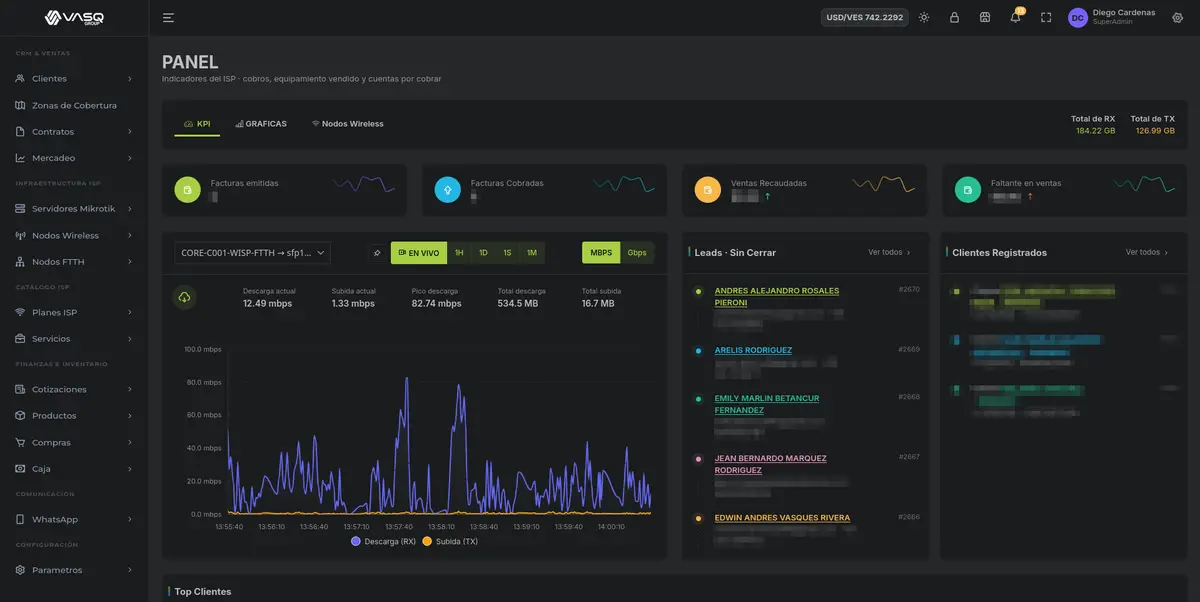The image size is (1200, 602).
Task: Select the 1S time range
Action: tap(507, 253)
